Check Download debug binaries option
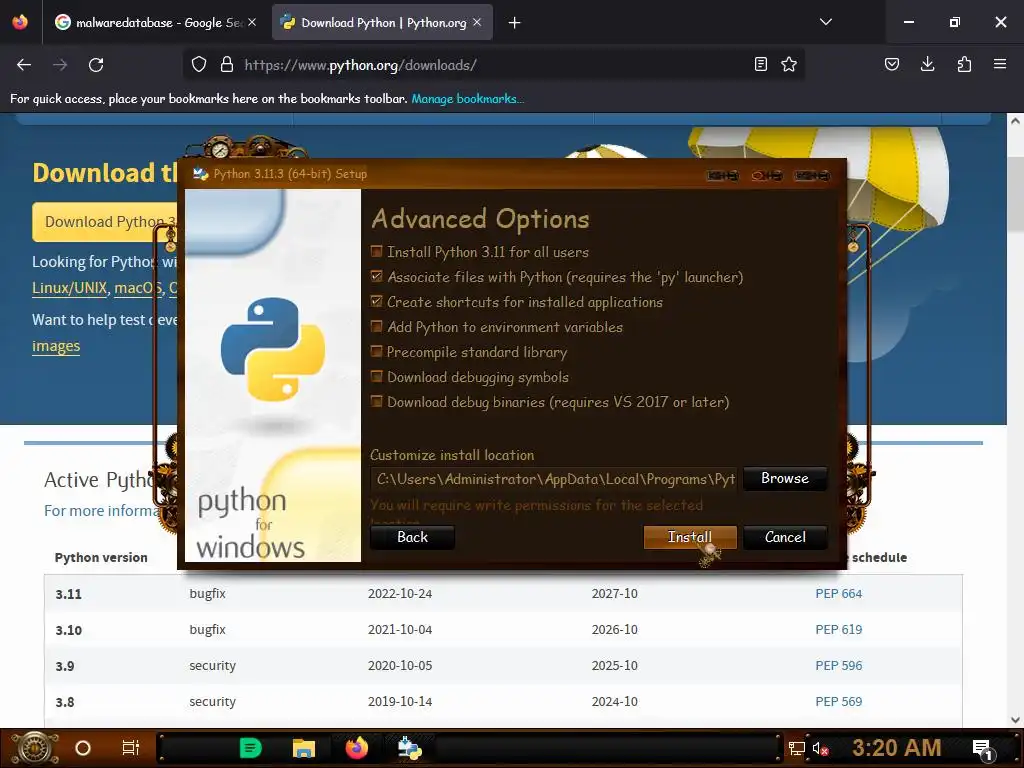The width and height of the screenshot is (1024, 768). click(377, 401)
